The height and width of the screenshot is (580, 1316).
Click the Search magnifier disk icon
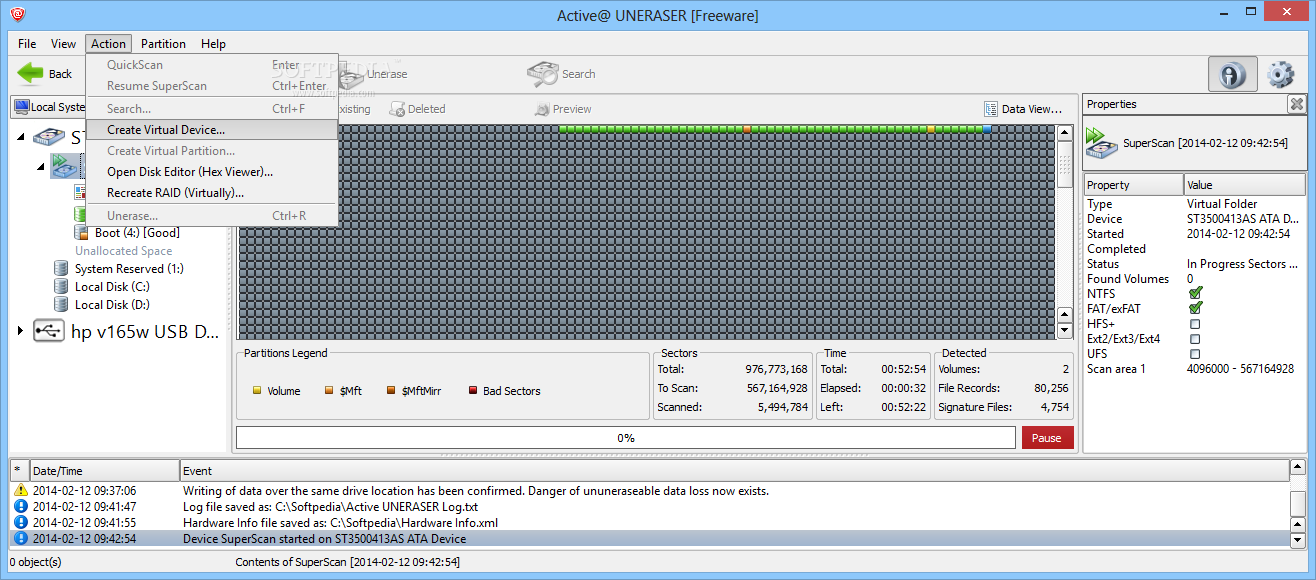tap(542, 73)
